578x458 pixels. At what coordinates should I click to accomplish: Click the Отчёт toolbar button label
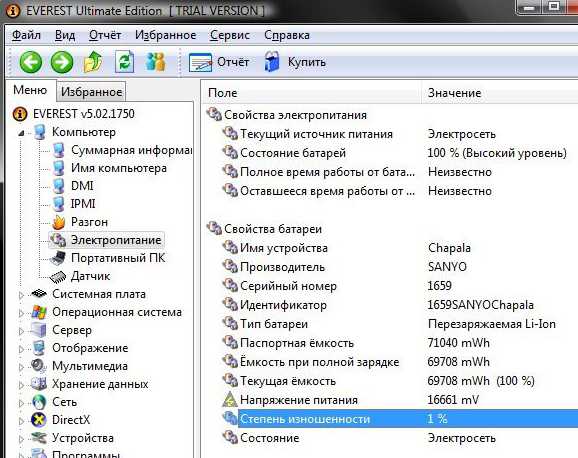[x=233, y=62]
